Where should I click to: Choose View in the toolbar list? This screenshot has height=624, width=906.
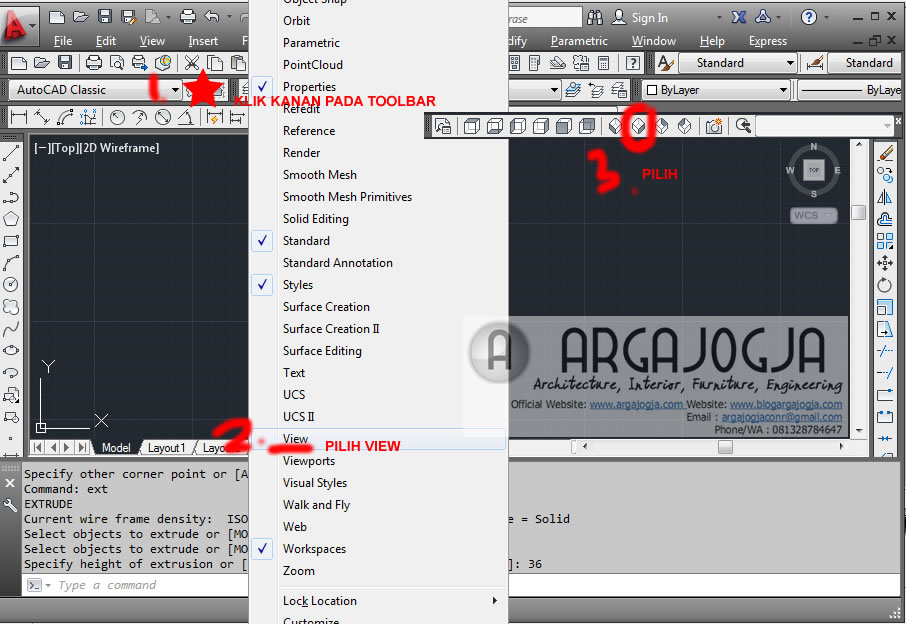(378, 439)
